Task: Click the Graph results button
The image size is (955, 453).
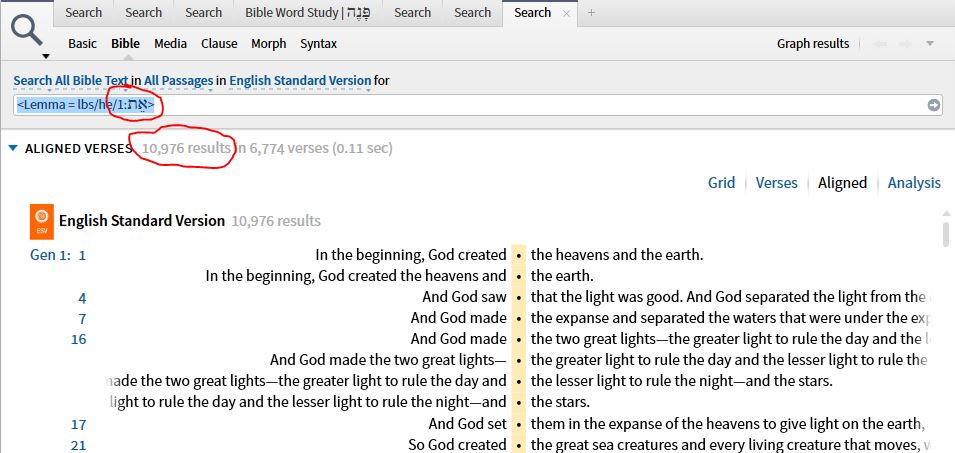Action: [812, 44]
